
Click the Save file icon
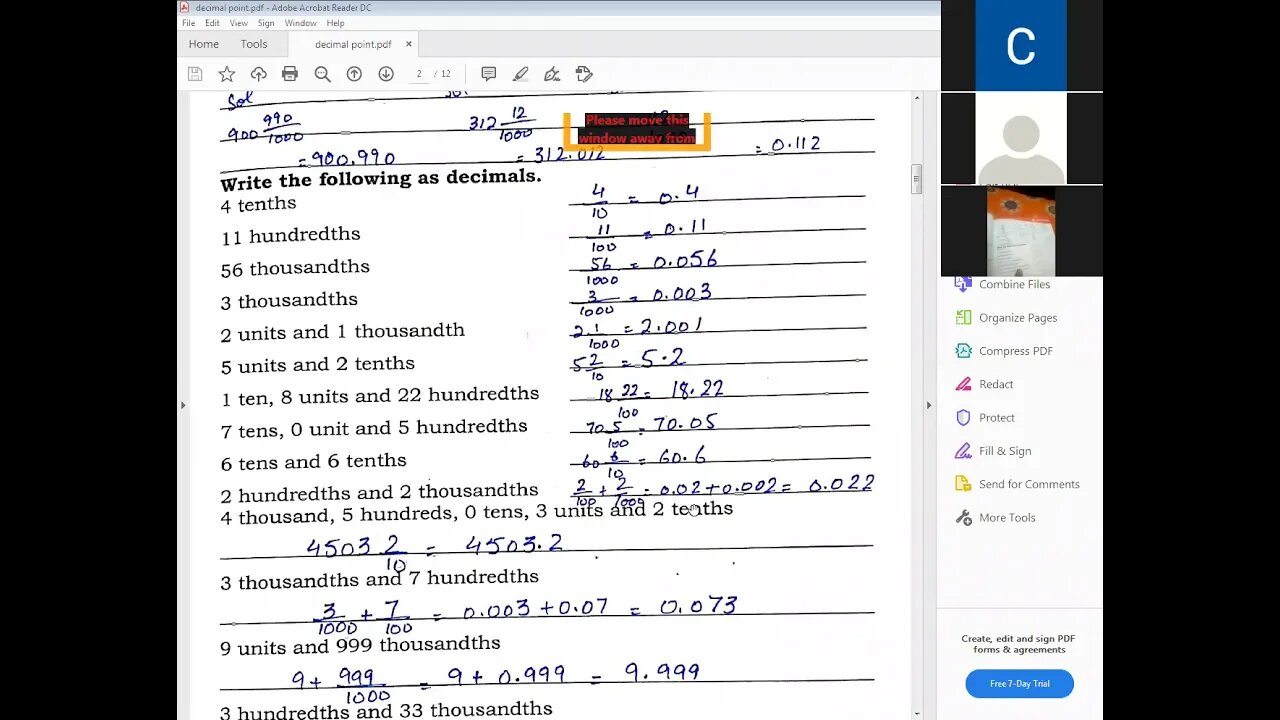[195, 74]
